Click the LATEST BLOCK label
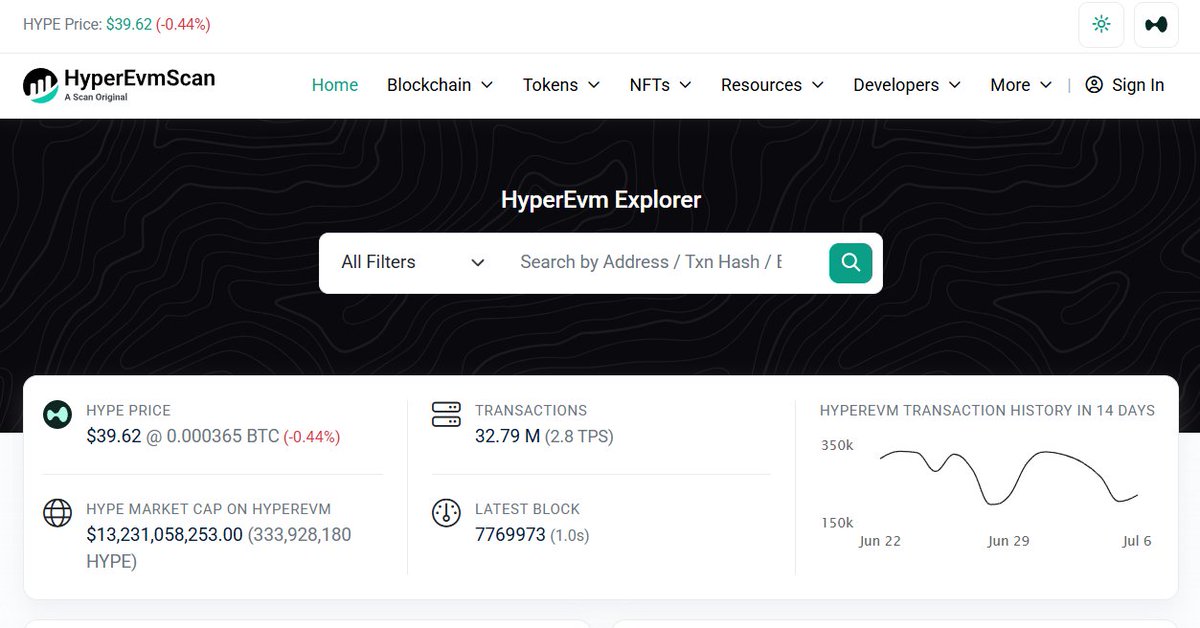The height and width of the screenshot is (628, 1200). click(x=527, y=509)
